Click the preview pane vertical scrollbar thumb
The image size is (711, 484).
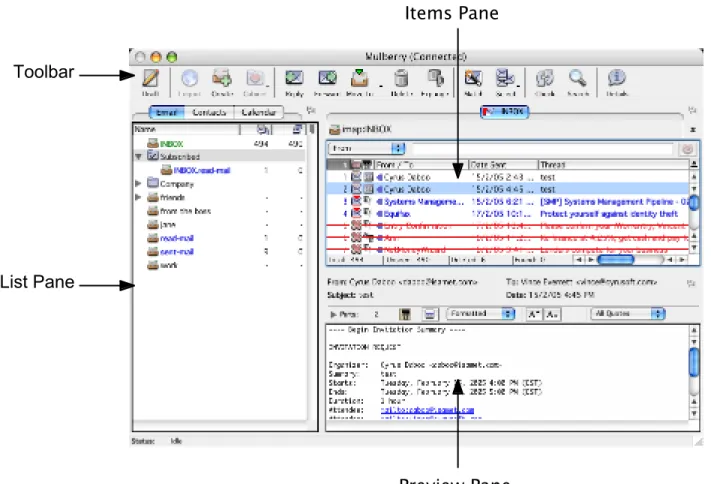click(x=694, y=362)
